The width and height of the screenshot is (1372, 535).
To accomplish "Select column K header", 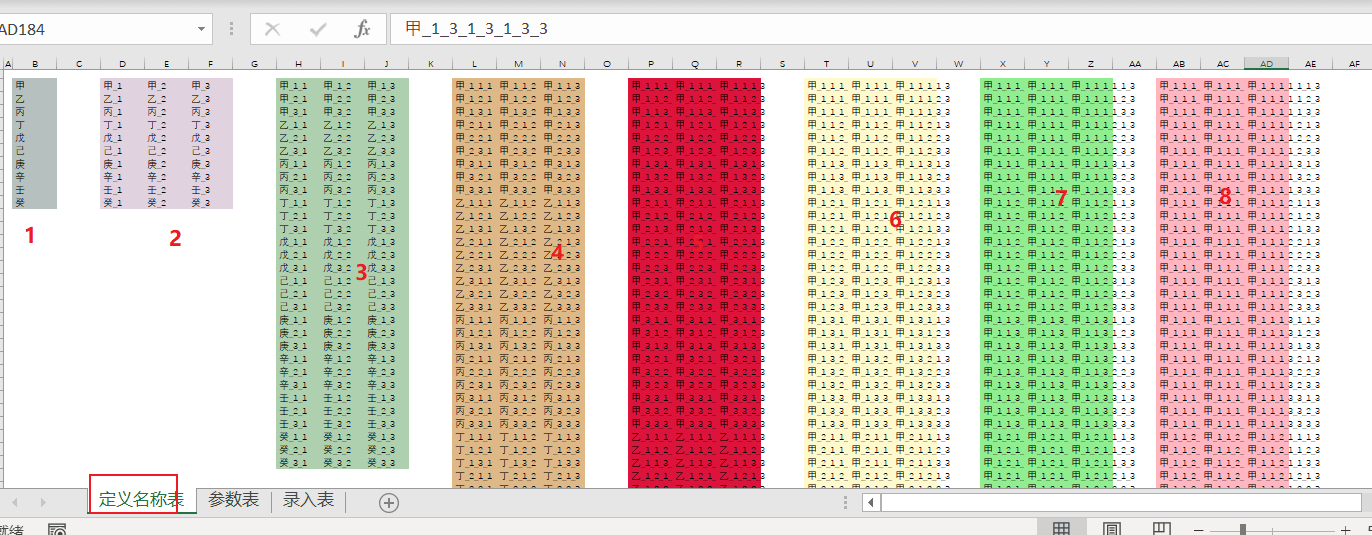I will pos(430,64).
